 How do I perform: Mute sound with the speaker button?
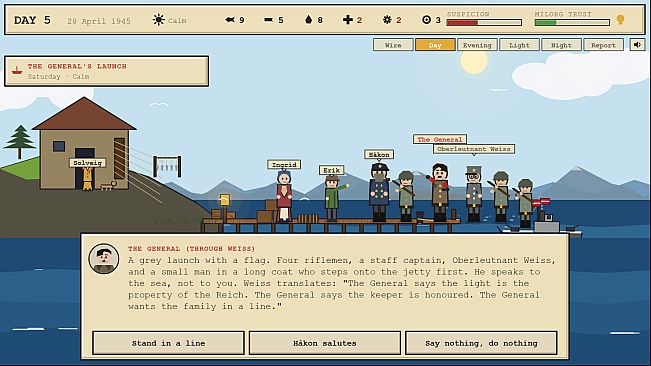point(637,45)
